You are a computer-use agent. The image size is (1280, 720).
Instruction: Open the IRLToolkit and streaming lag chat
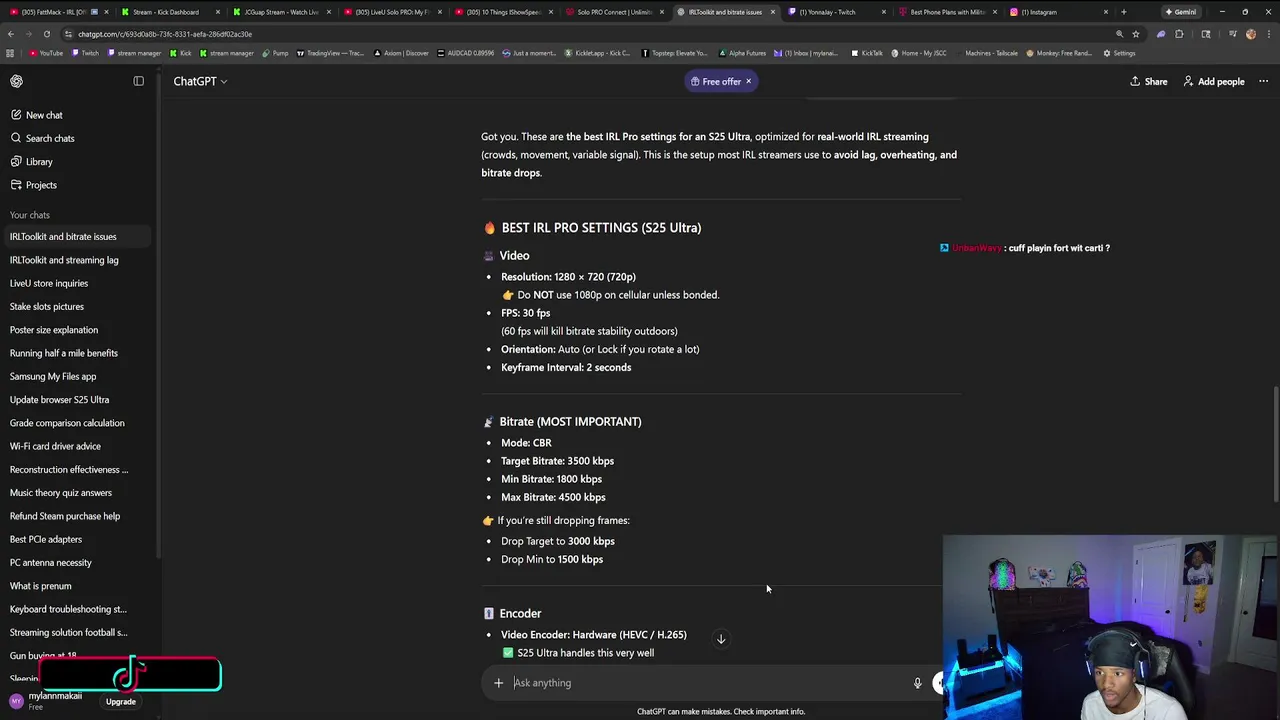(x=78, y=260)
